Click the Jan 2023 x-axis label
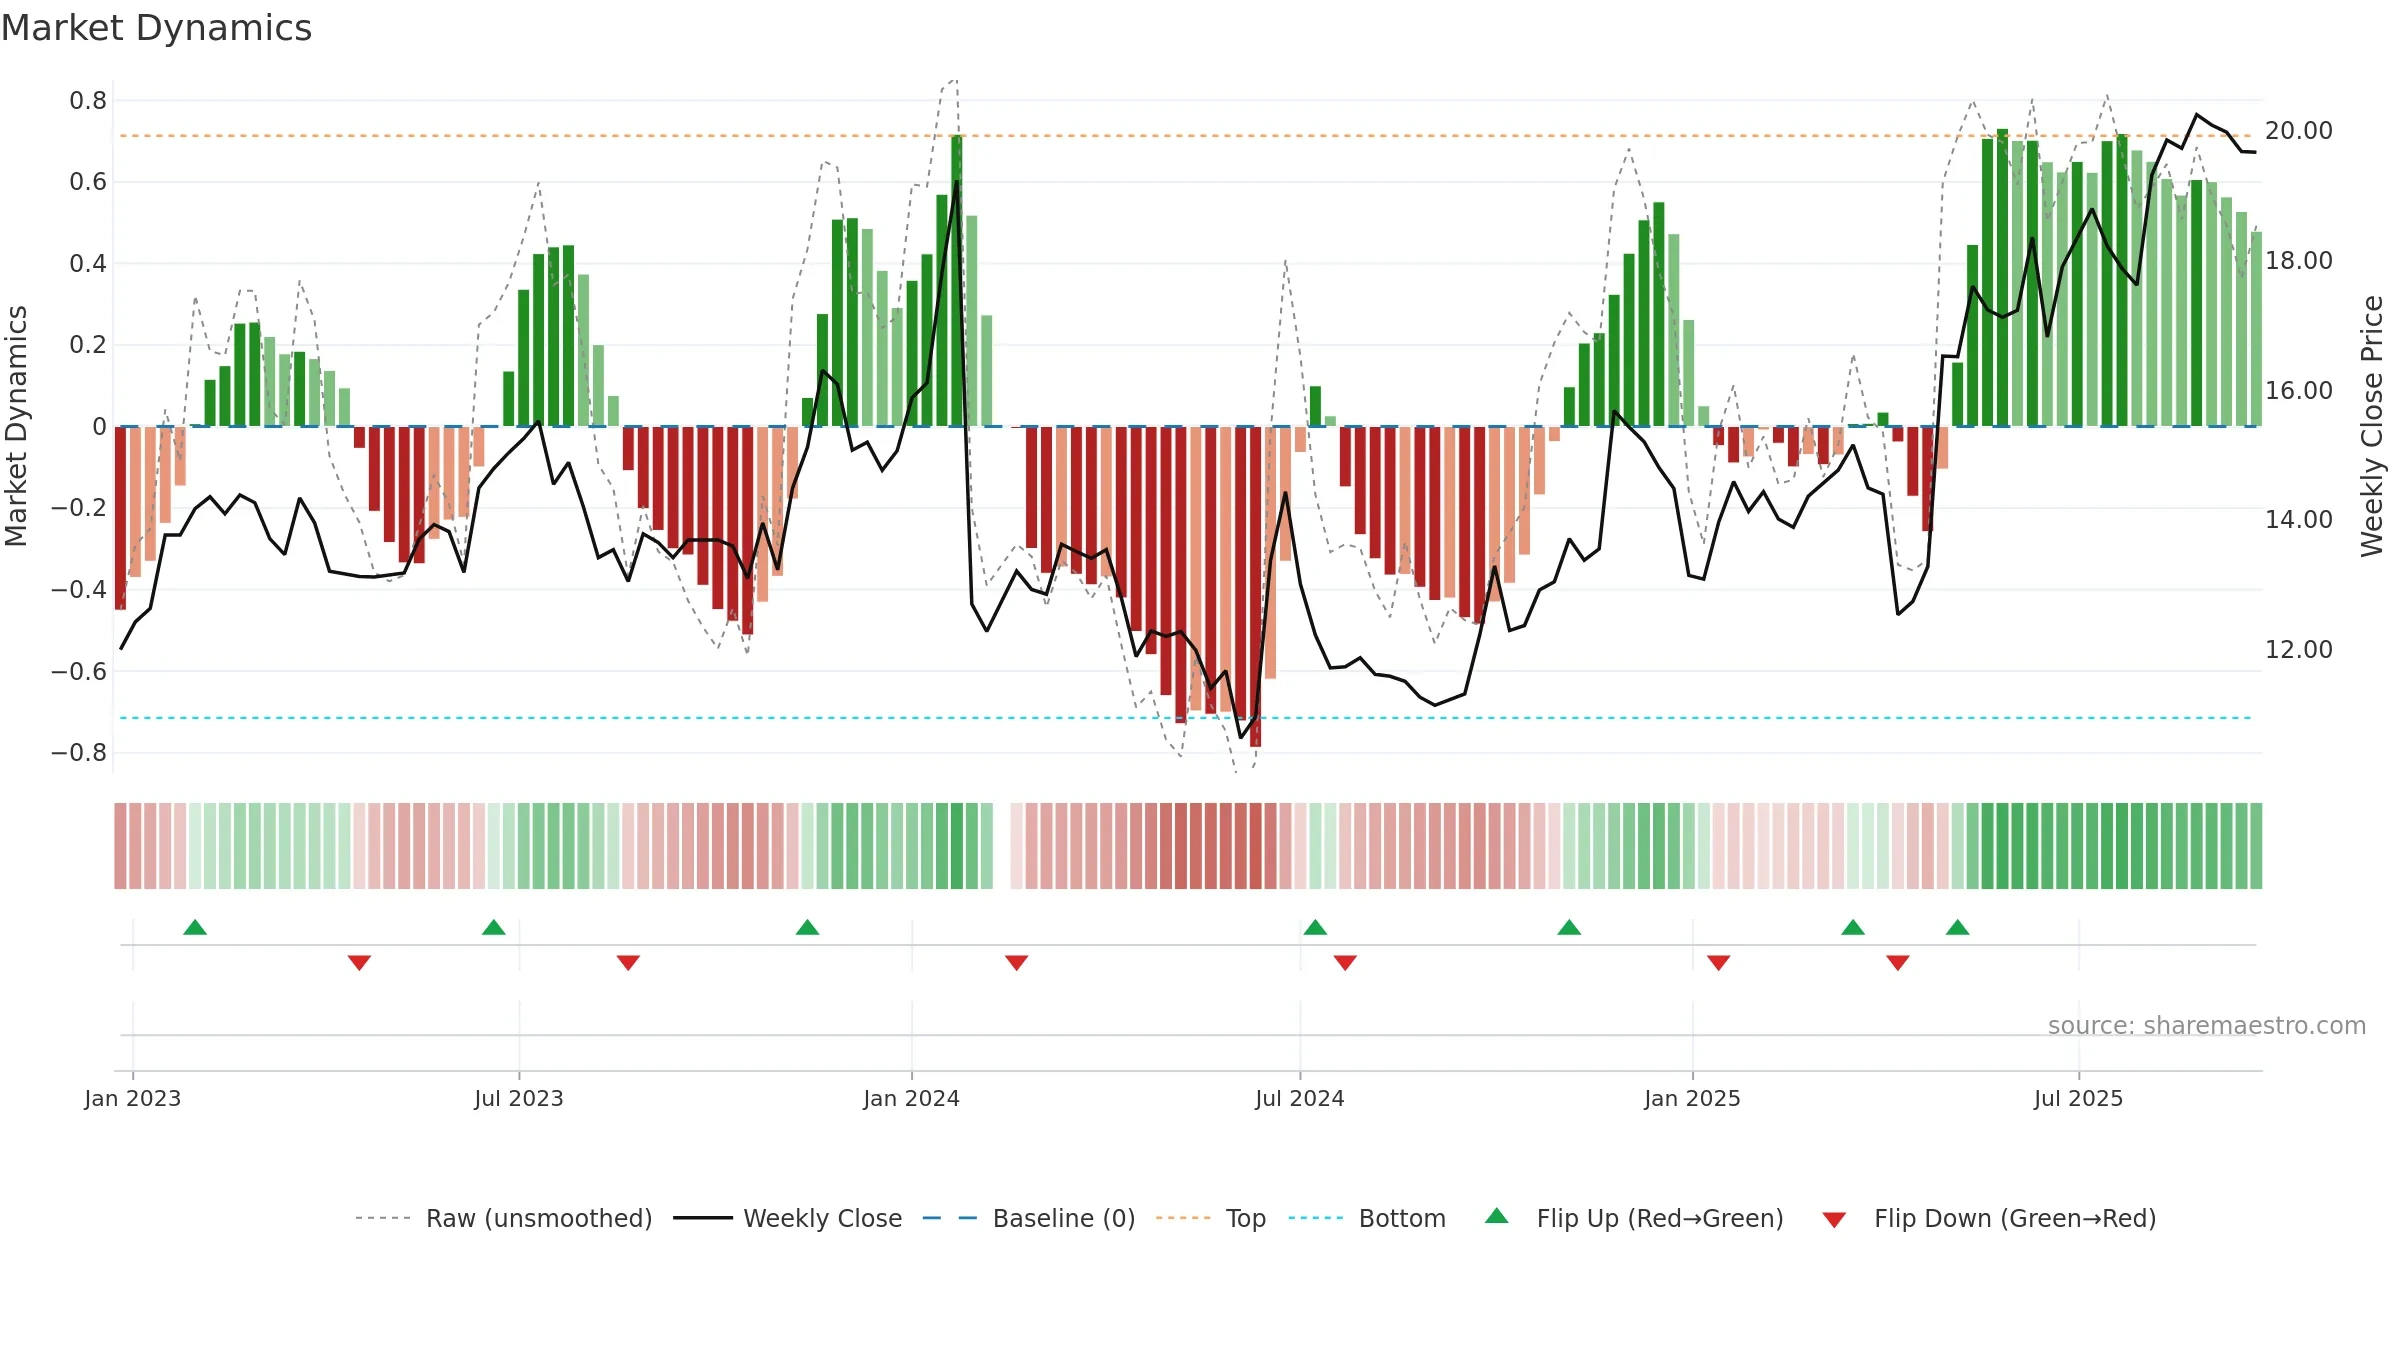The width and height of the screenshot is (2400, 1350). coord(133,1098)
